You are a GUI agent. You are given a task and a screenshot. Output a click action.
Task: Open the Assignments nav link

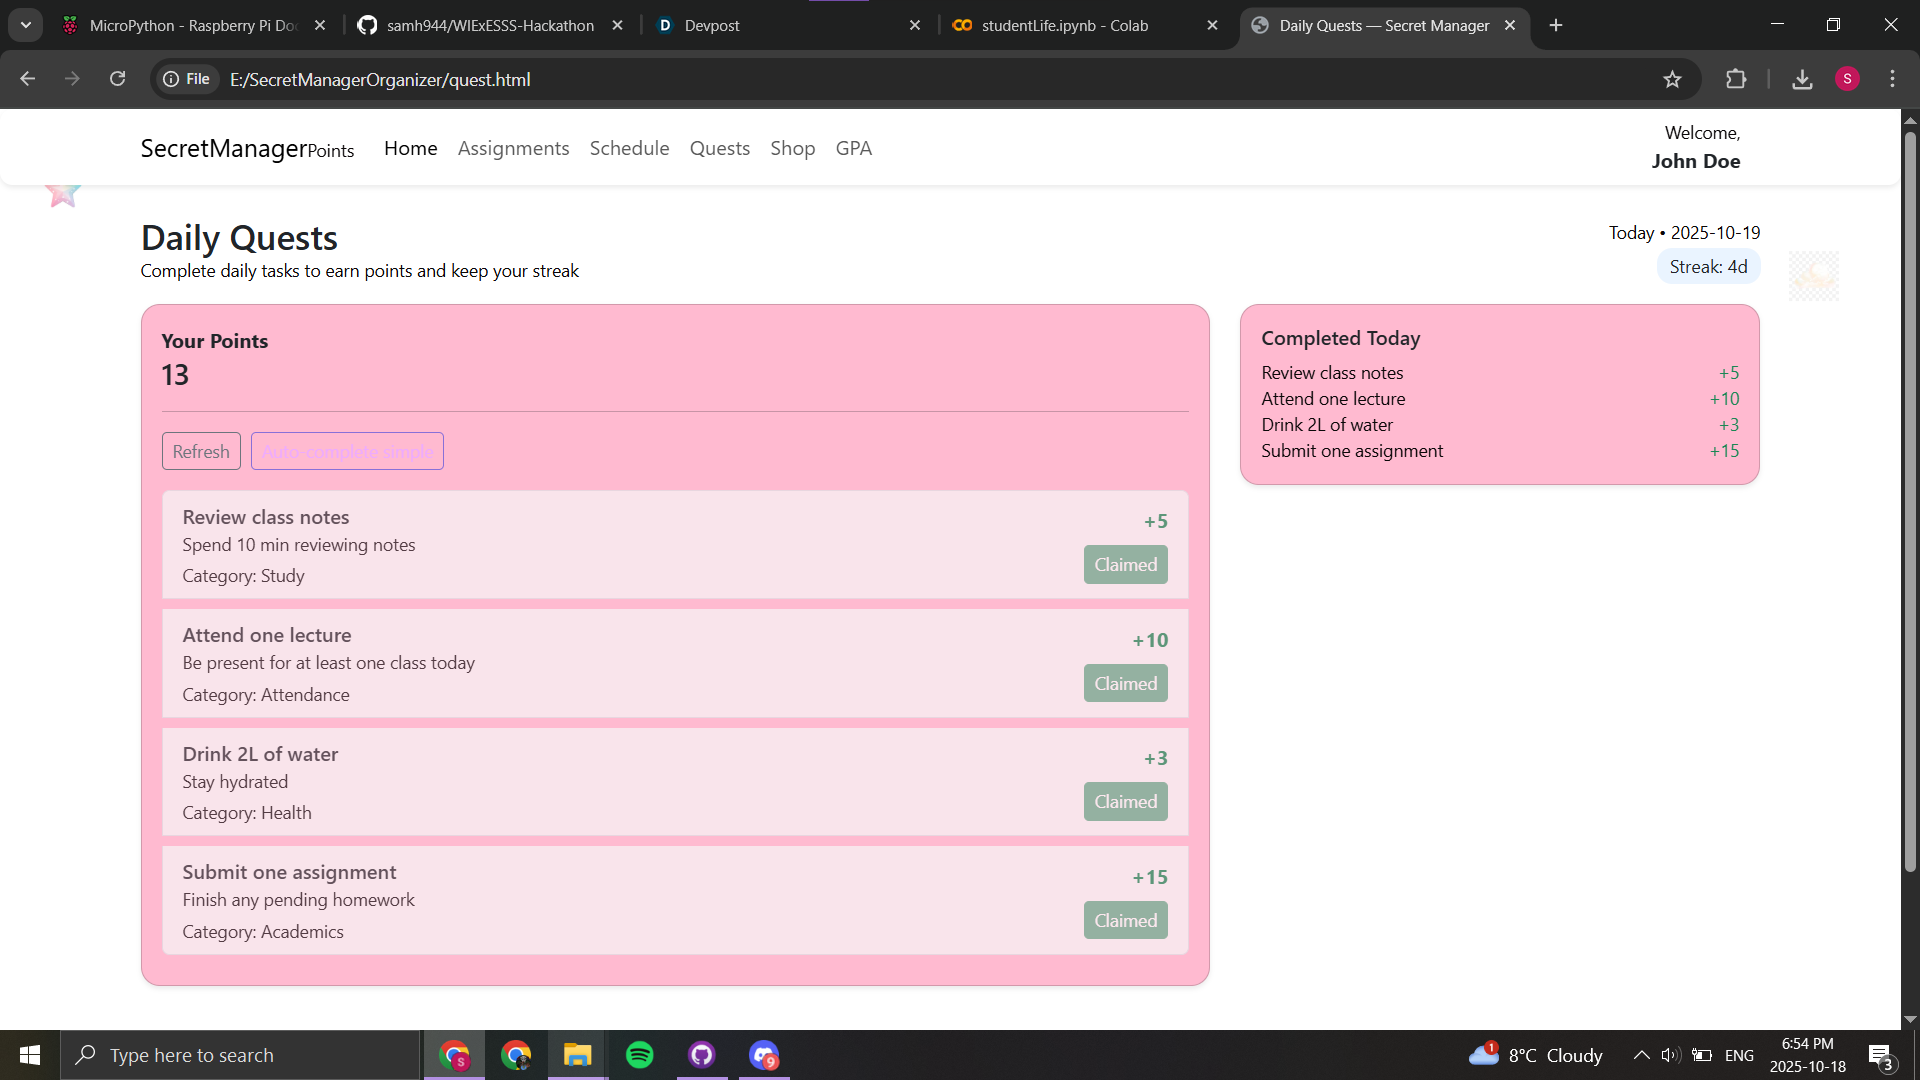coord(513,148)
